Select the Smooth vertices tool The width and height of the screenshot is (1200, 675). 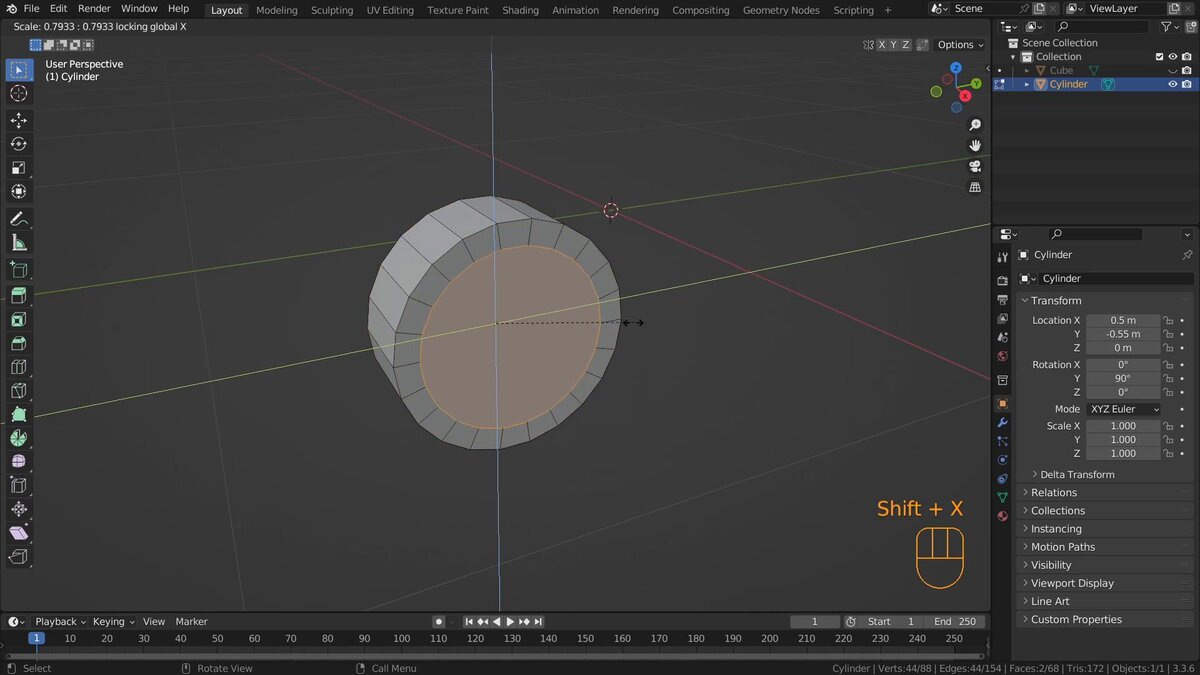[x=19, y=462]
